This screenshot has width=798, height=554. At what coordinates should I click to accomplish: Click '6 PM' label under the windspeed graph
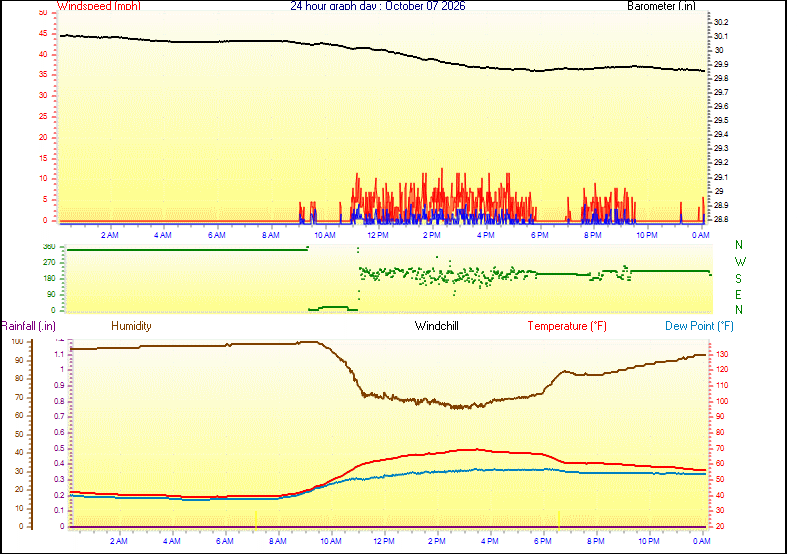[540, 235]
